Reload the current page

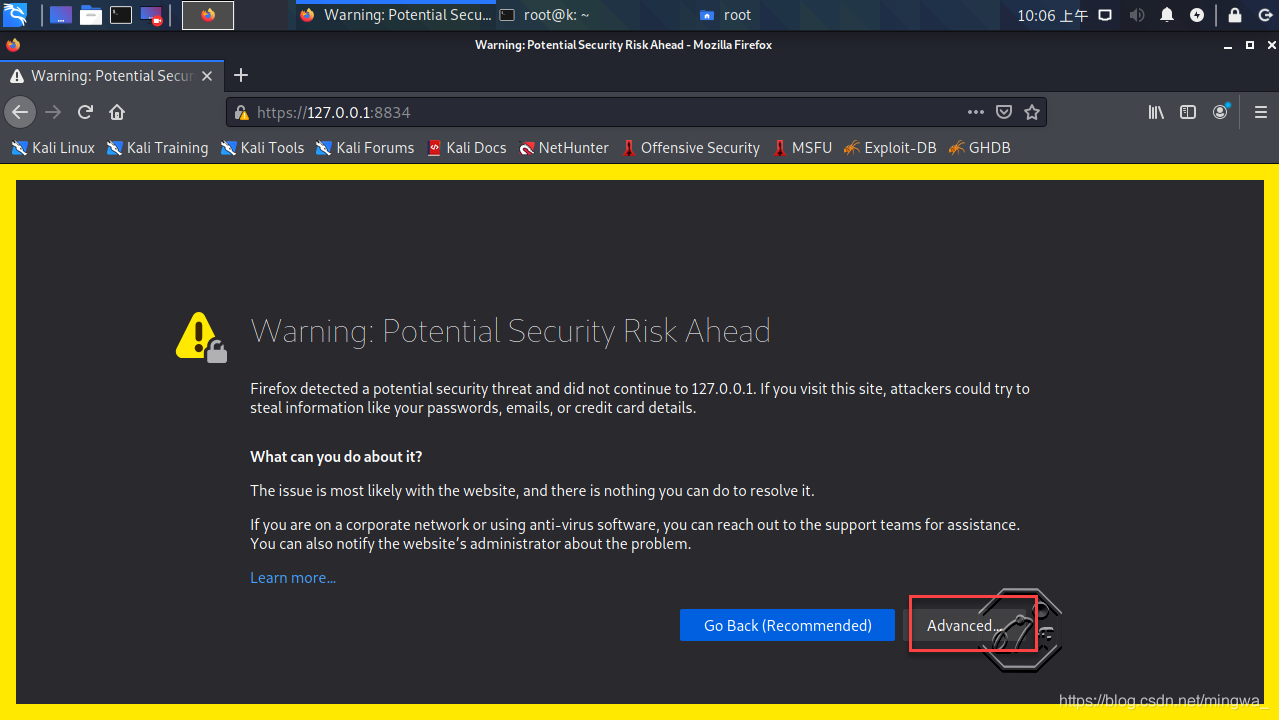click(85, 112)
